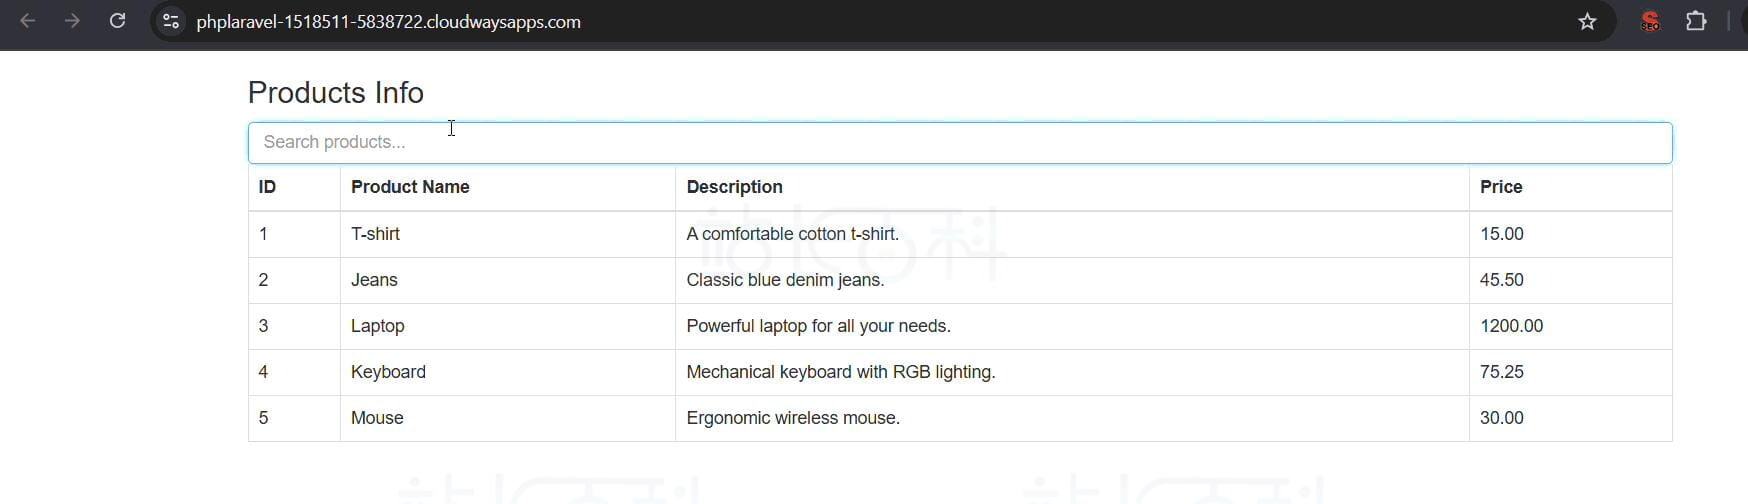Focus the Search products field

(960, 143)
